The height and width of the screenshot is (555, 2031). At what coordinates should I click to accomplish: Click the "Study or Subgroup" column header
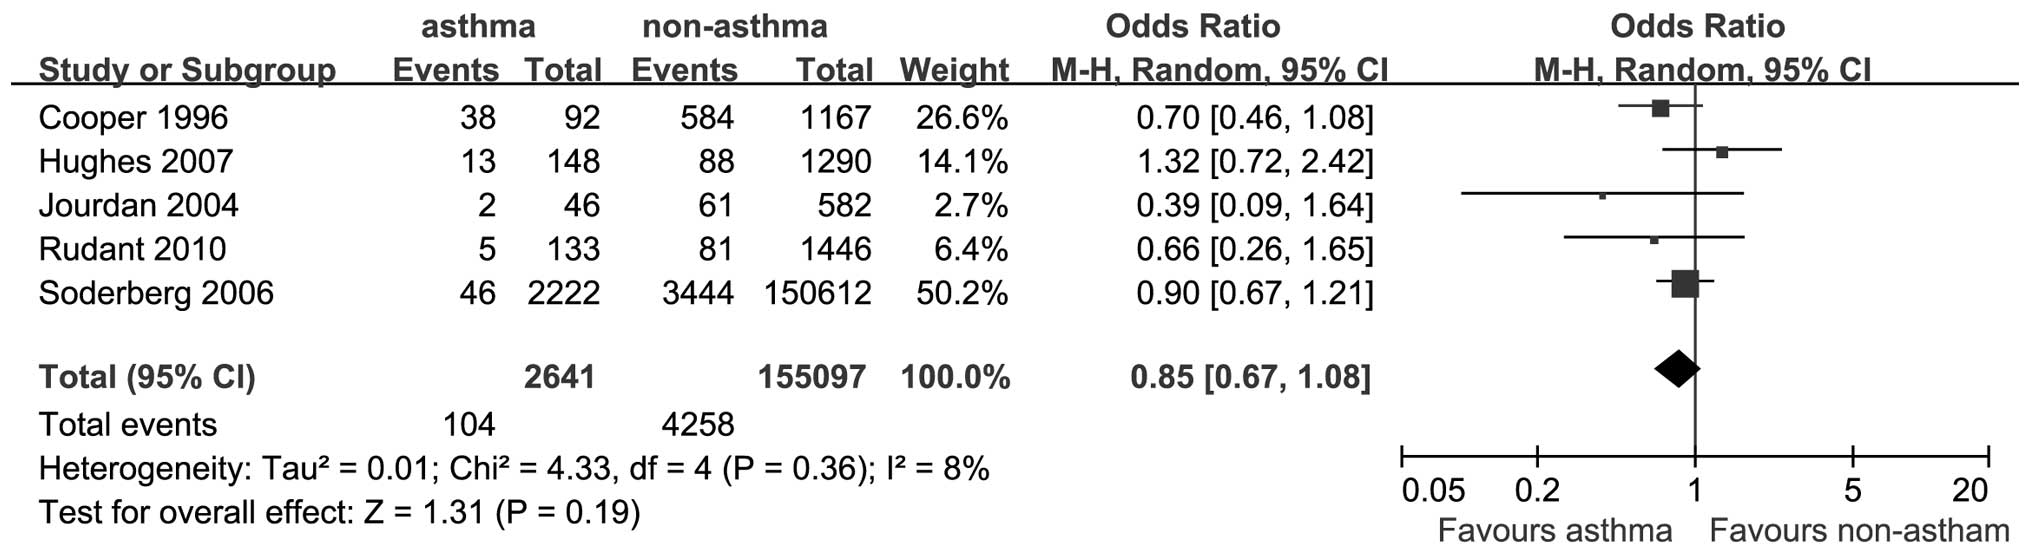pyautogui.click(x=187, y=71)
